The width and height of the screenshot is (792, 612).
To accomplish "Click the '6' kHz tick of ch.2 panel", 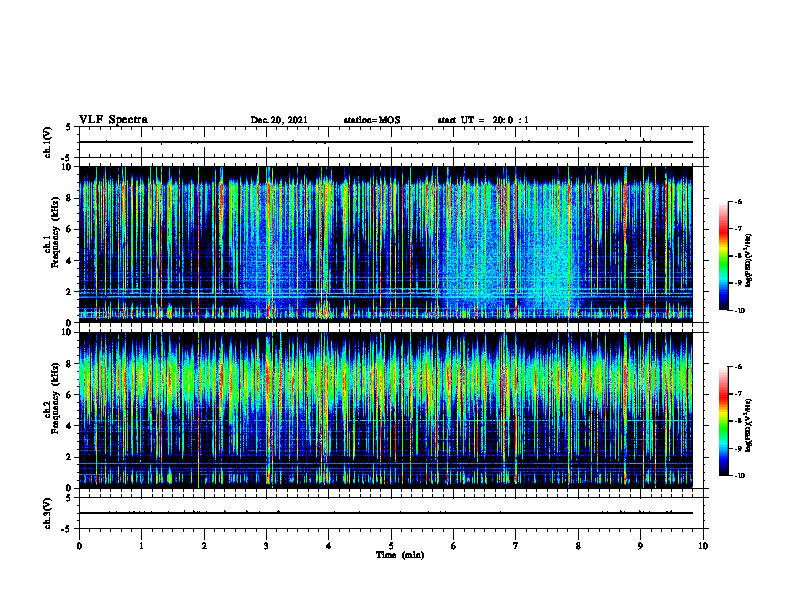I will [x=70, y=395].
